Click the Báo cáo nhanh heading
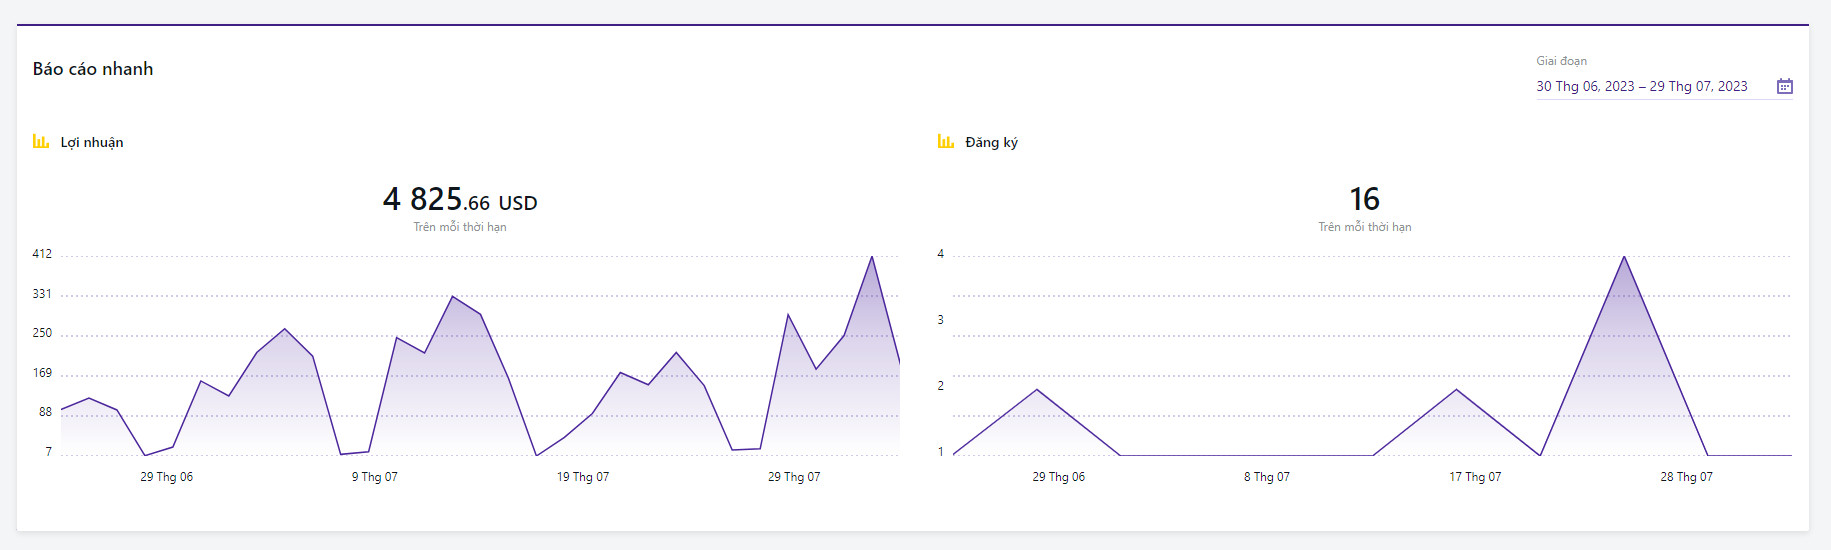Viewport: 1831px width, 550px height. [x=93, y=69]
